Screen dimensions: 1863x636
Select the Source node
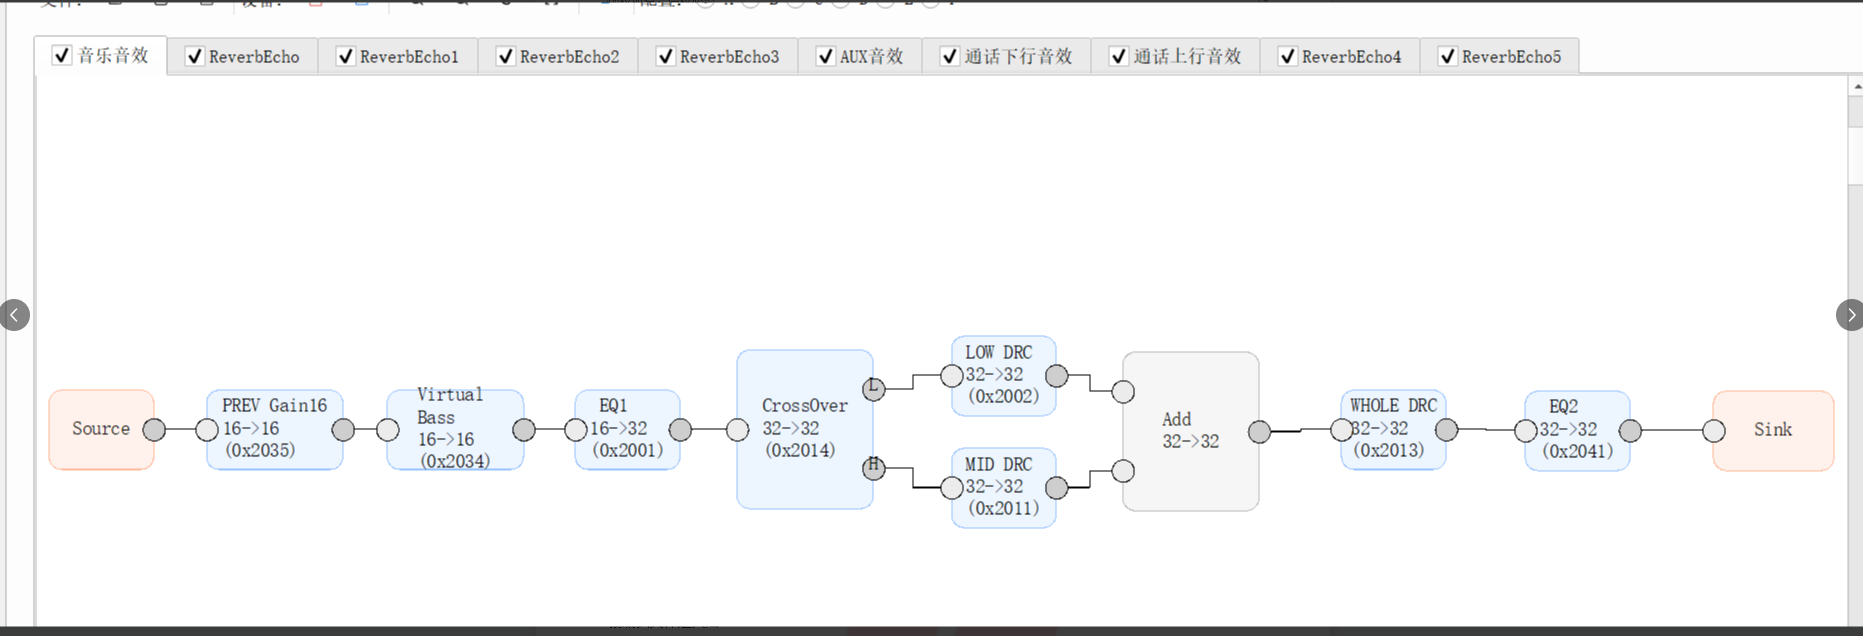(101, 430)
